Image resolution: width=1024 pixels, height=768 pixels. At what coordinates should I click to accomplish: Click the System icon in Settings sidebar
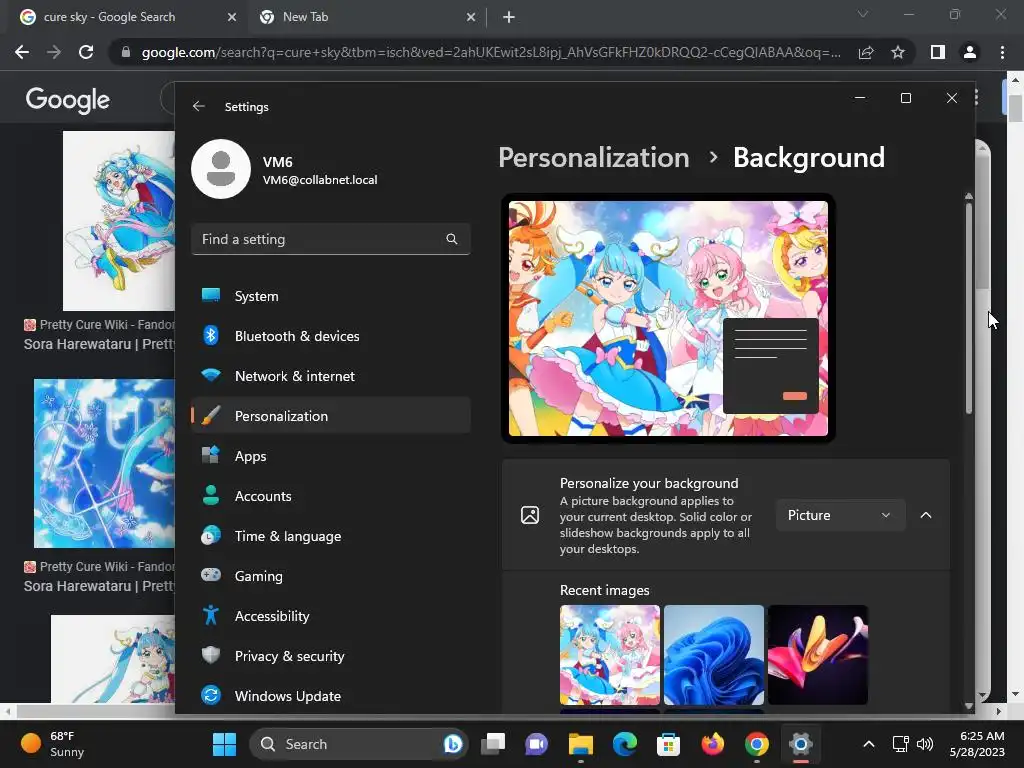[210, 295]
